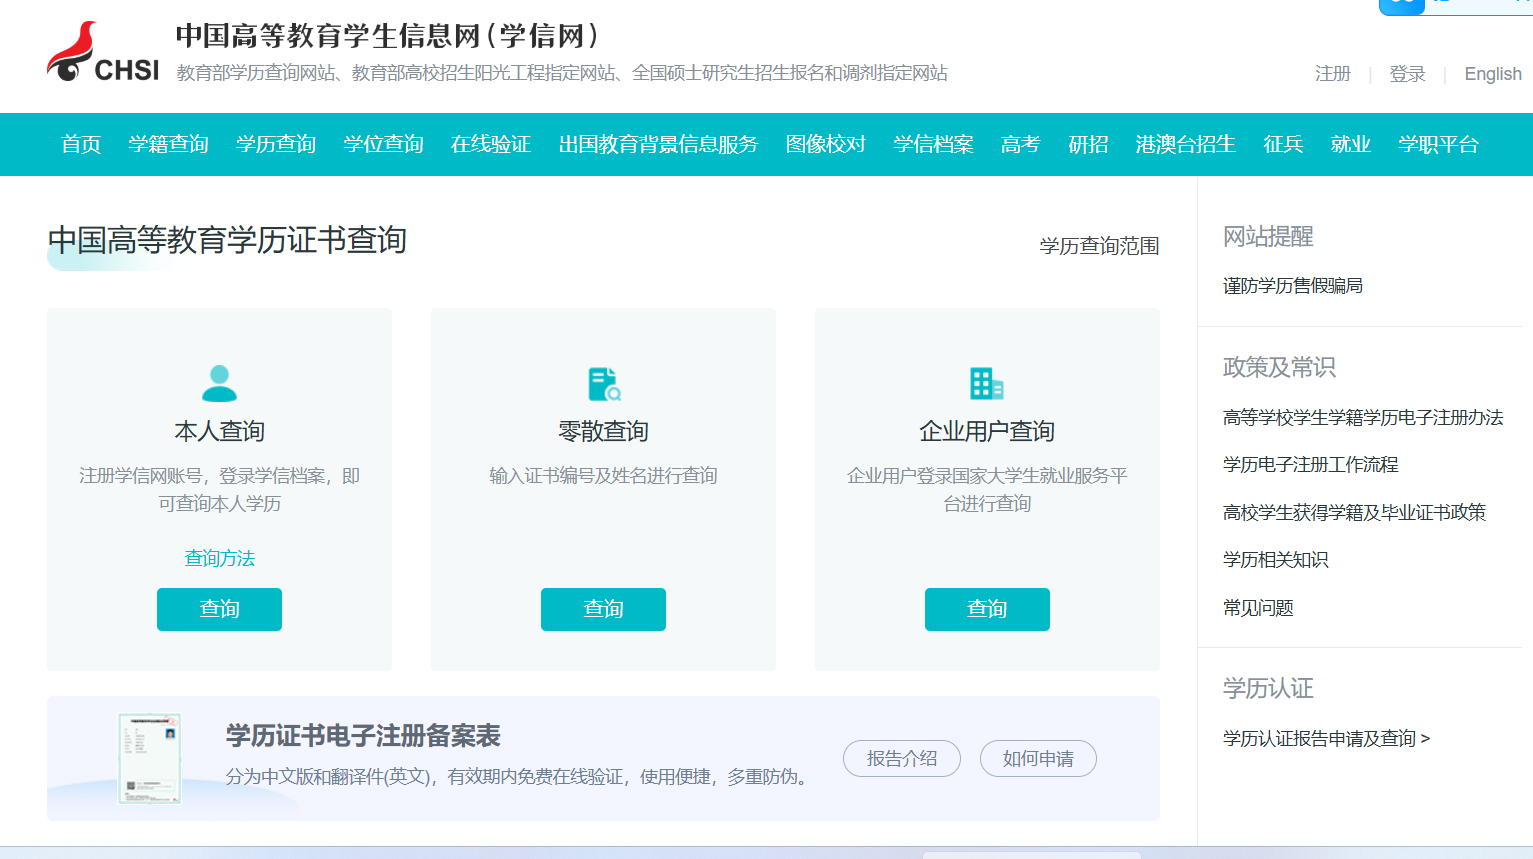Open 学历认证报告申请及查询 link
Viewport: 1533px width, 859px height.
1326,738
